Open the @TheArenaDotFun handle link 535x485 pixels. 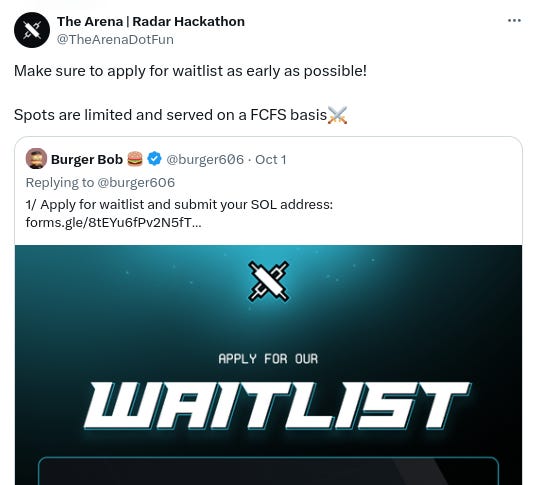click(x=115, y=40)
